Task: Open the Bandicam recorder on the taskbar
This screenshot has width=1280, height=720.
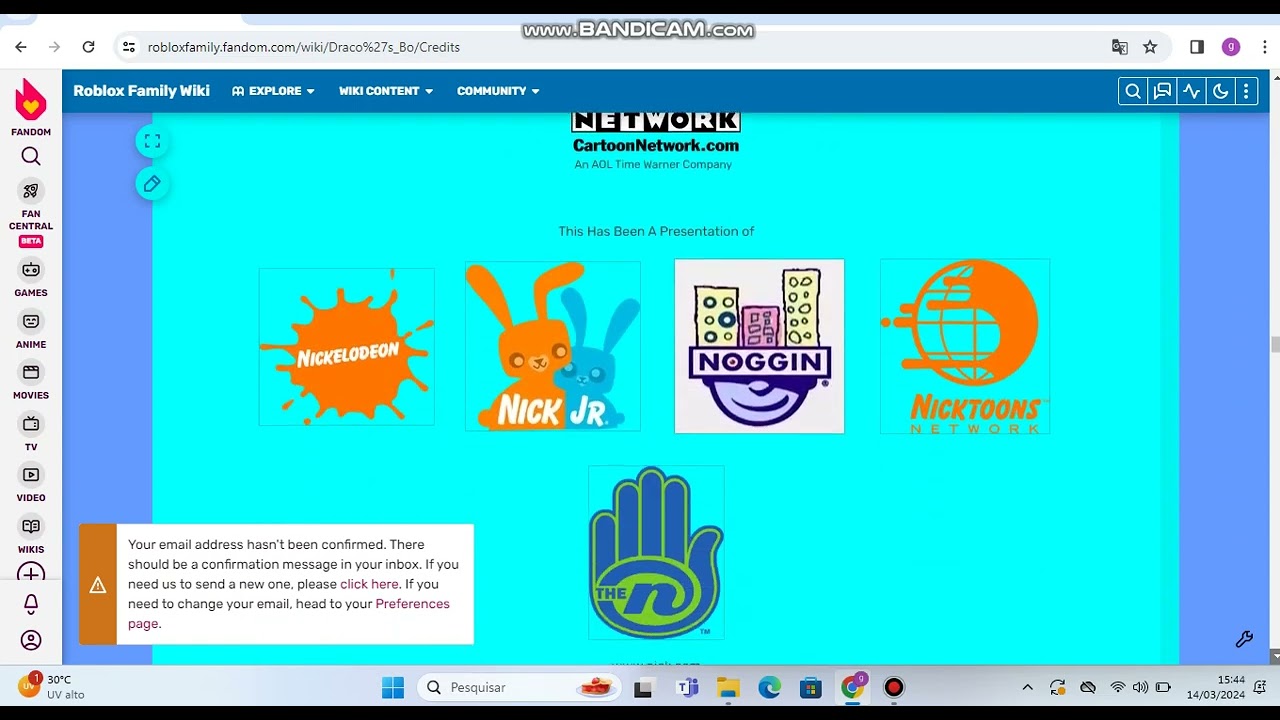Action: (894, 688)
